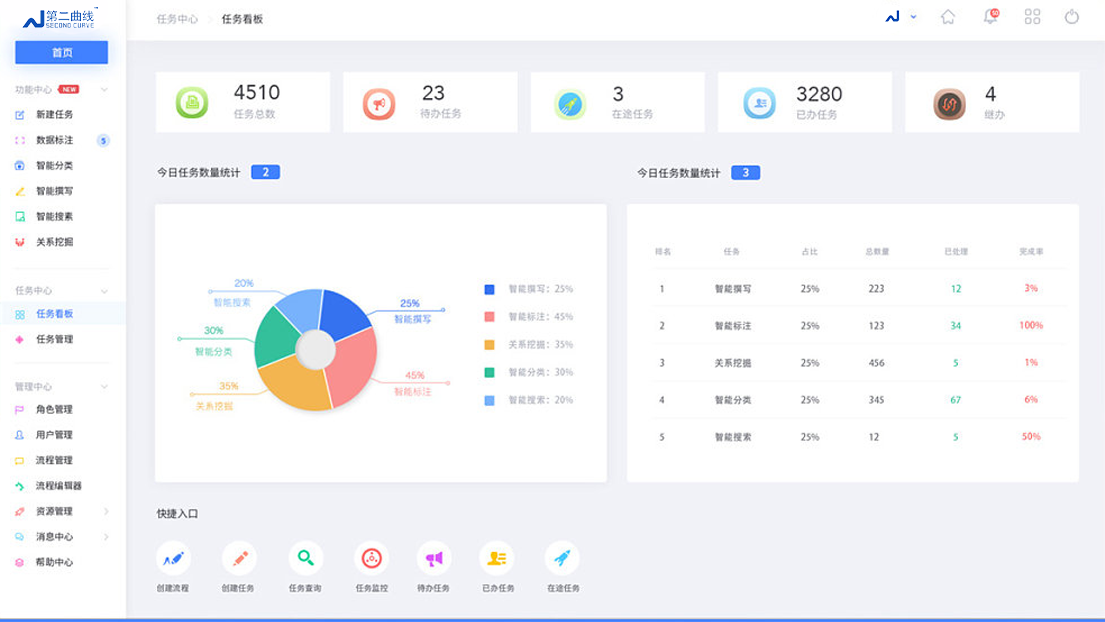Expand the 资源管理 submenu arrow
Screen dimensions: 1105x622
pos(106,511)
